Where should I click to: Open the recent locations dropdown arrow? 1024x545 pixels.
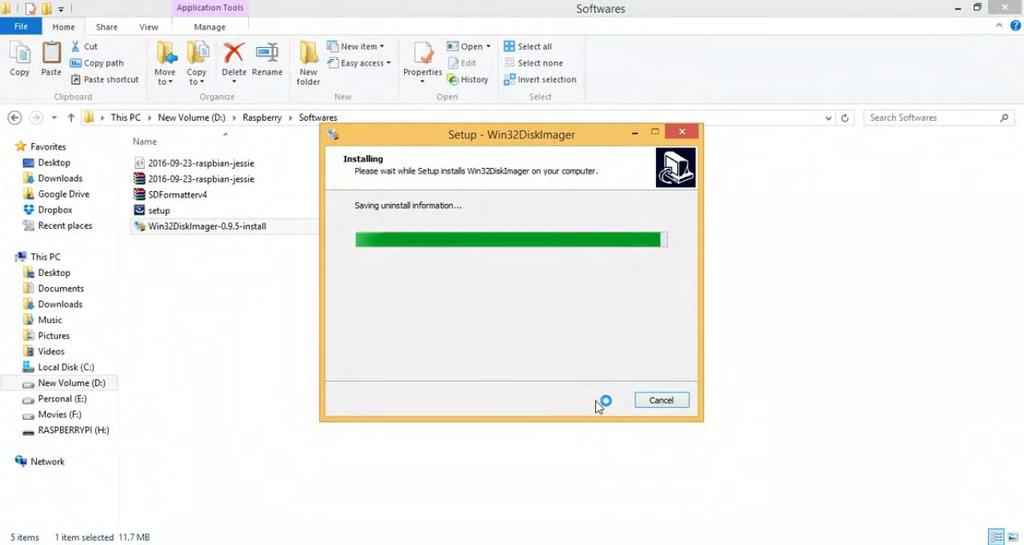click(54, 117)
